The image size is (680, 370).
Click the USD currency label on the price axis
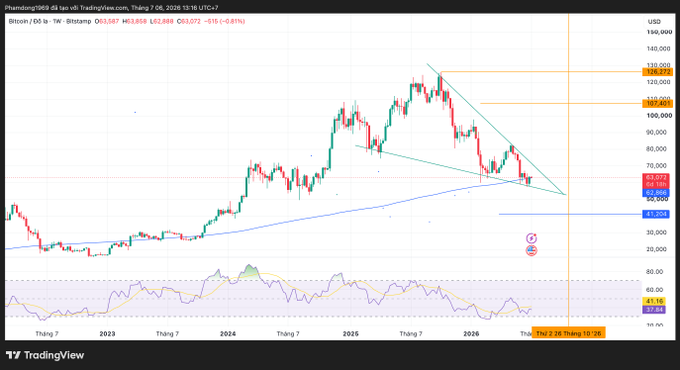(654, 22)
